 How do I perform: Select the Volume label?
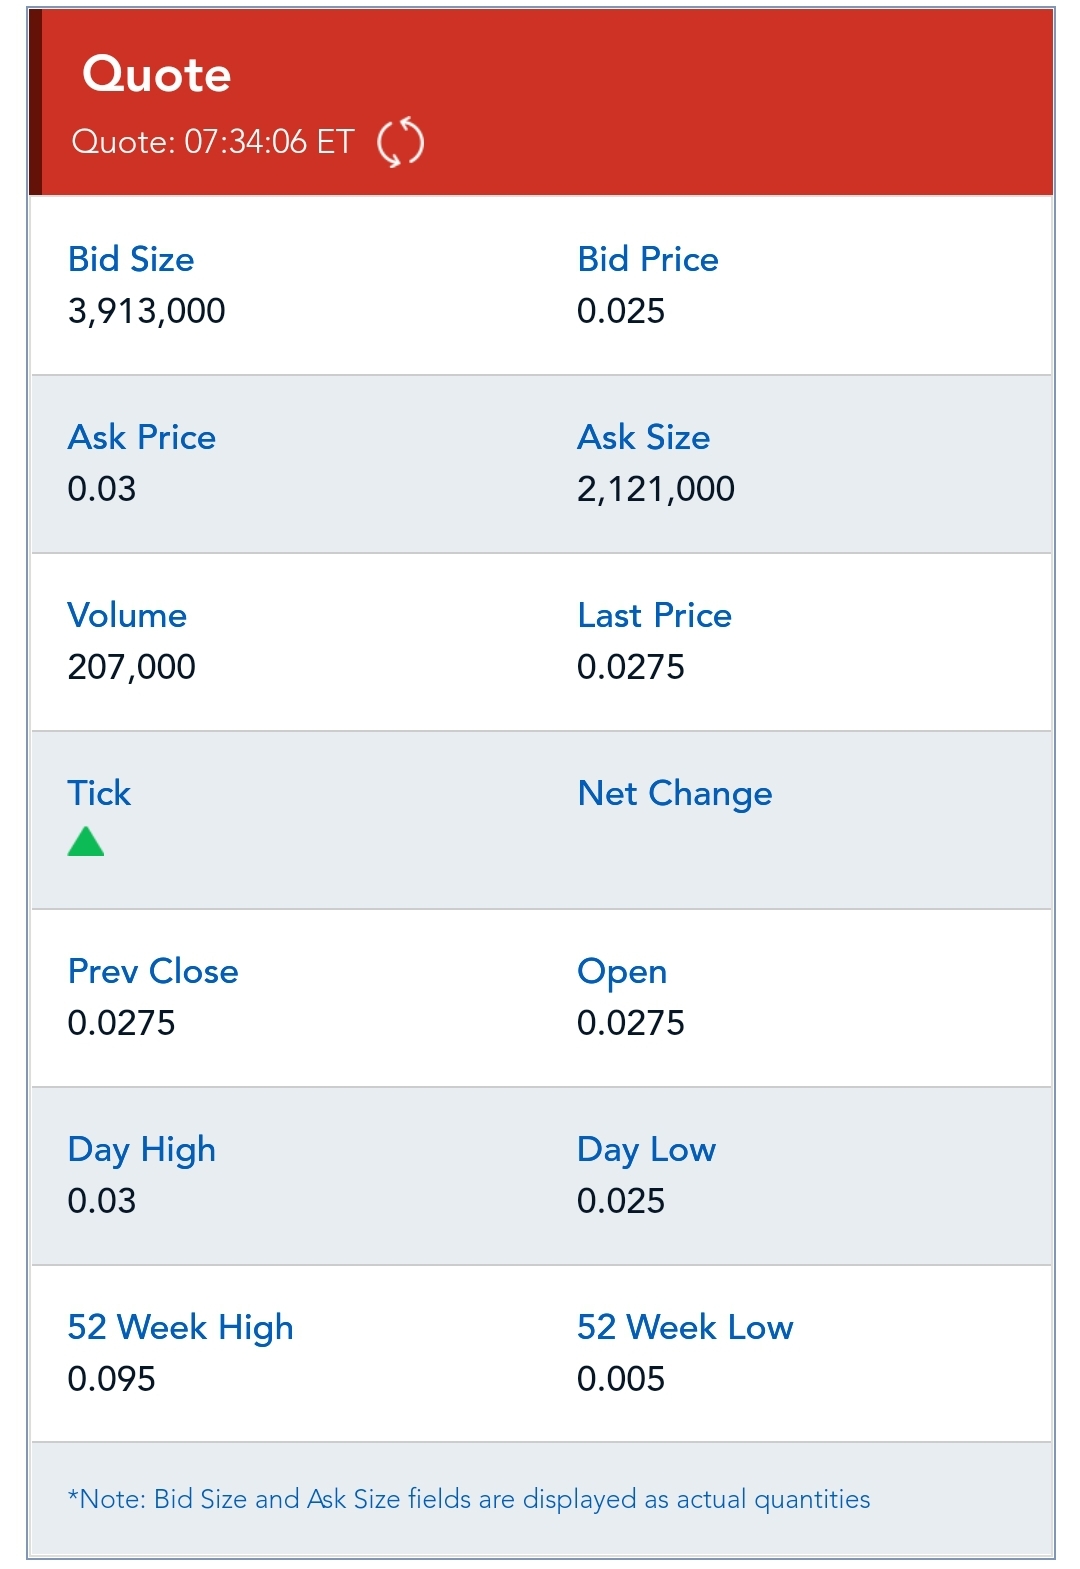127,615
